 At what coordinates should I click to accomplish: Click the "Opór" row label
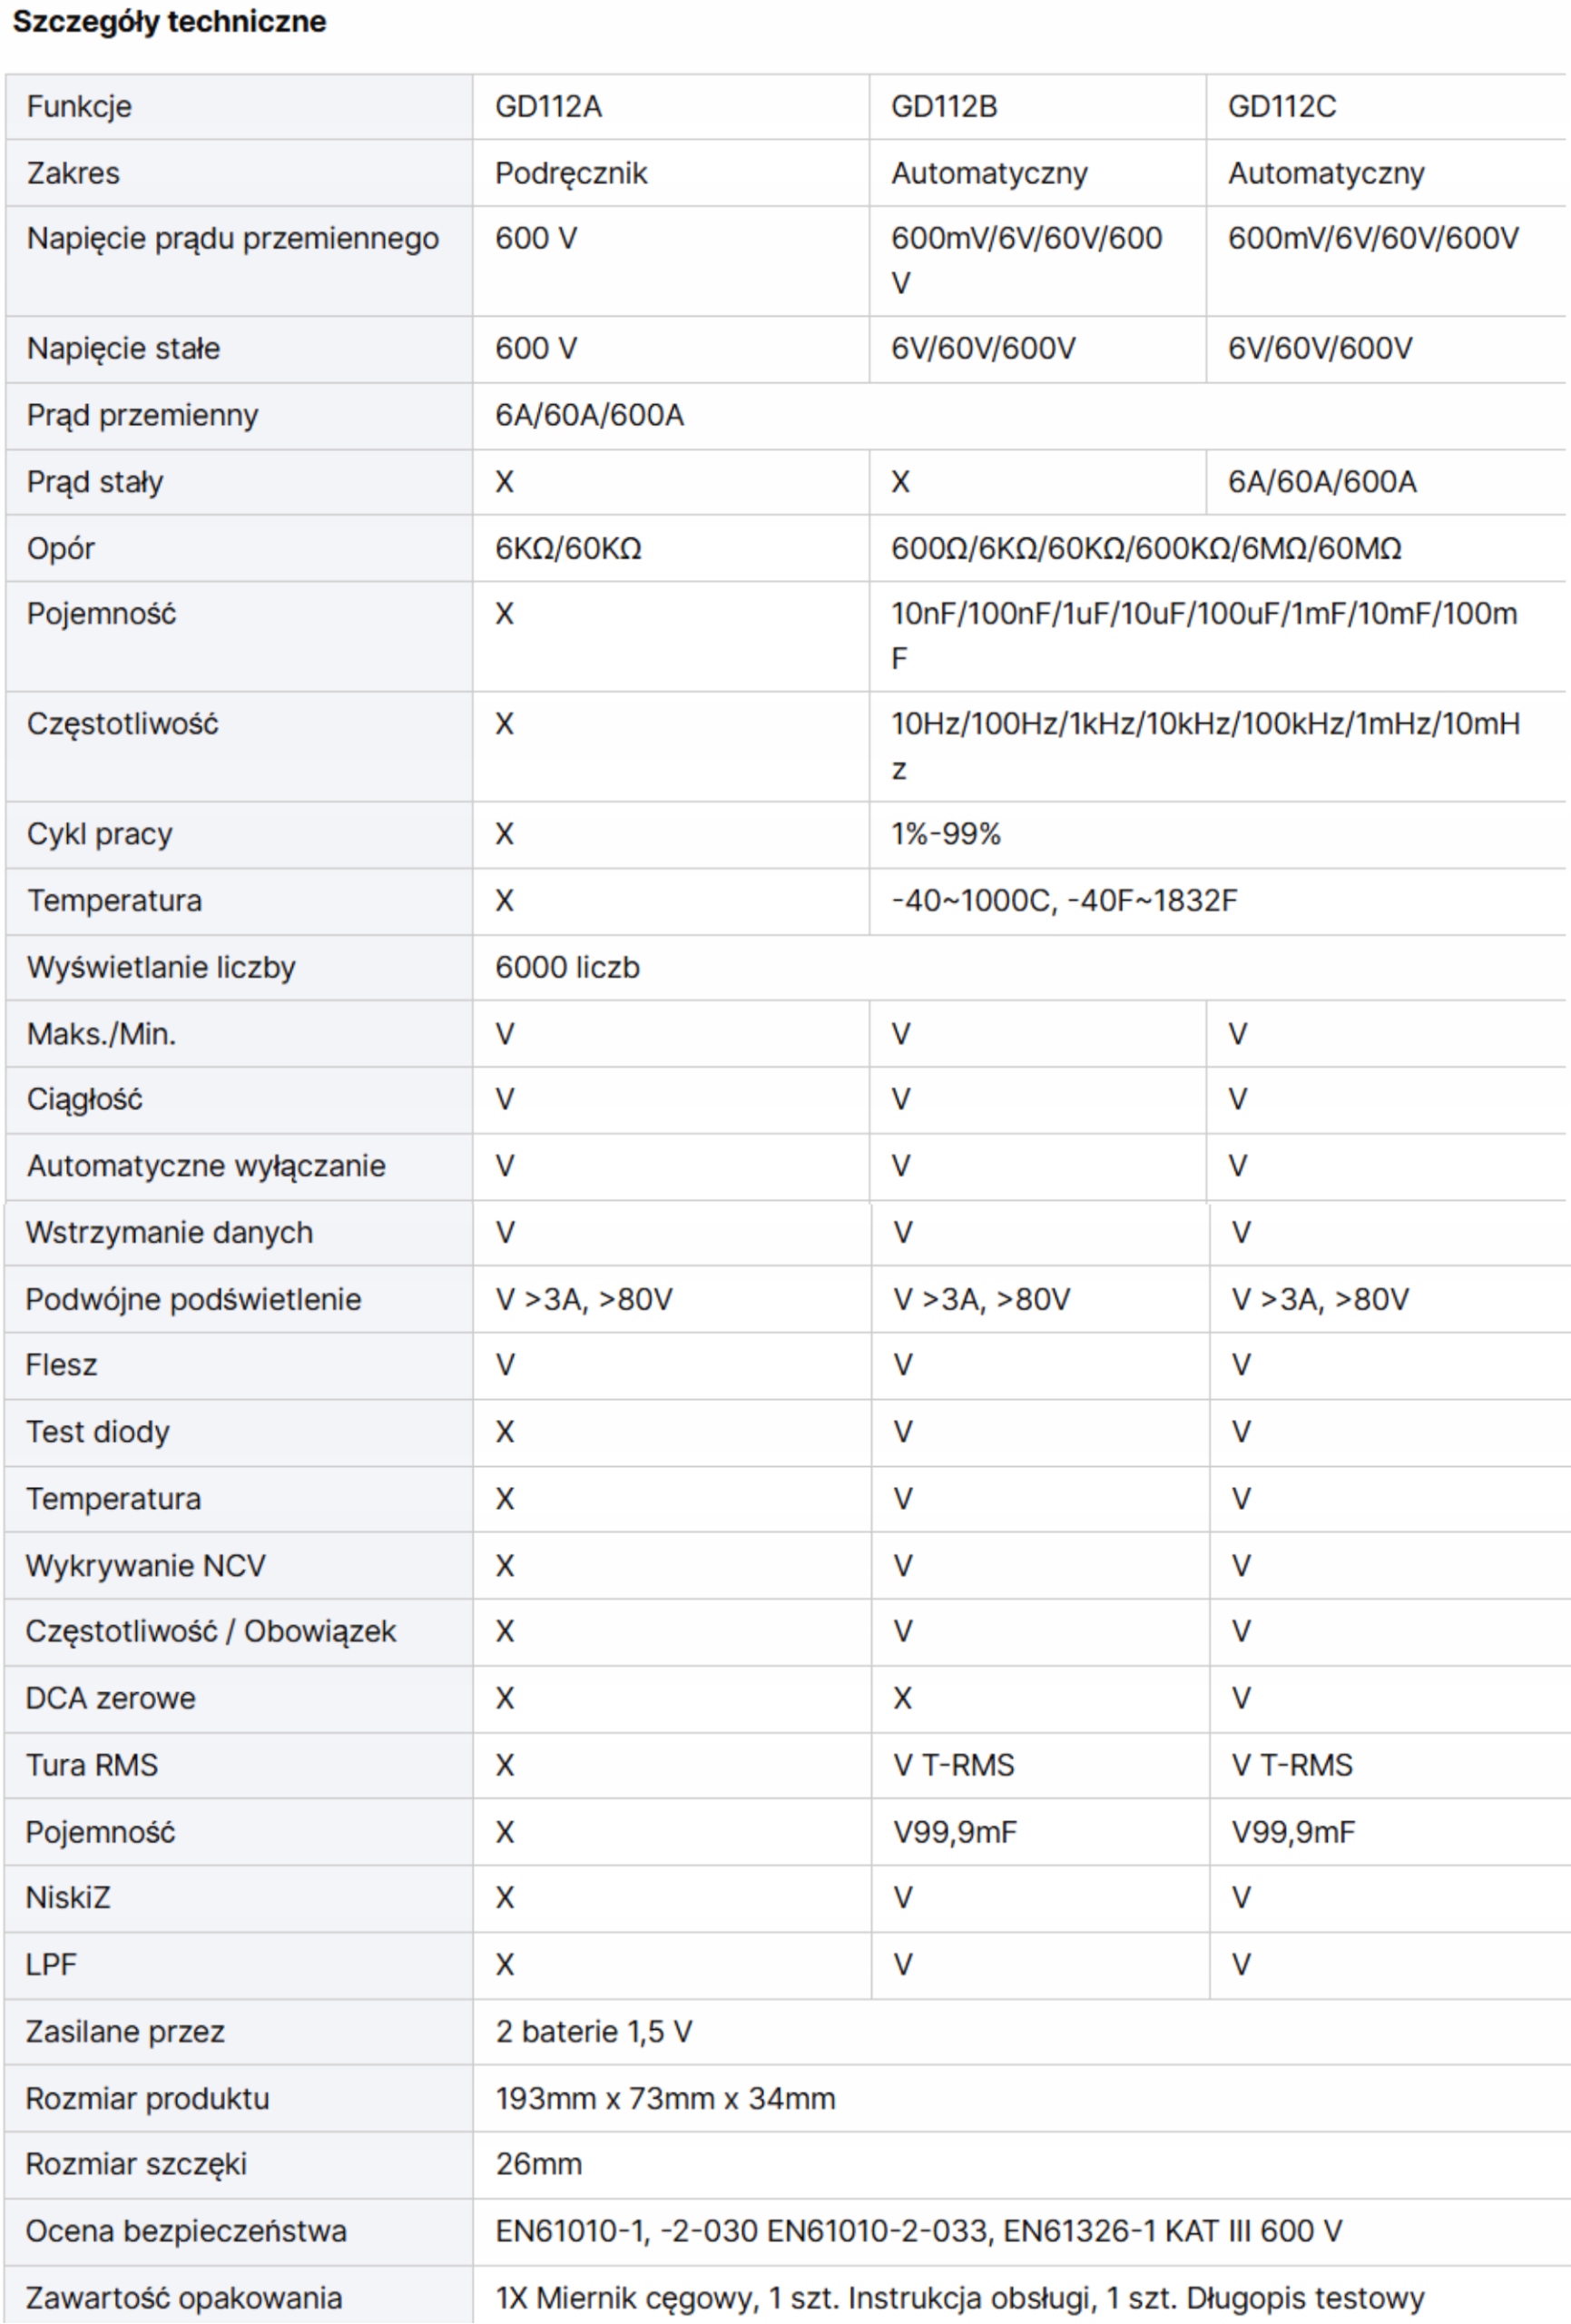click(x=61, y=548)
